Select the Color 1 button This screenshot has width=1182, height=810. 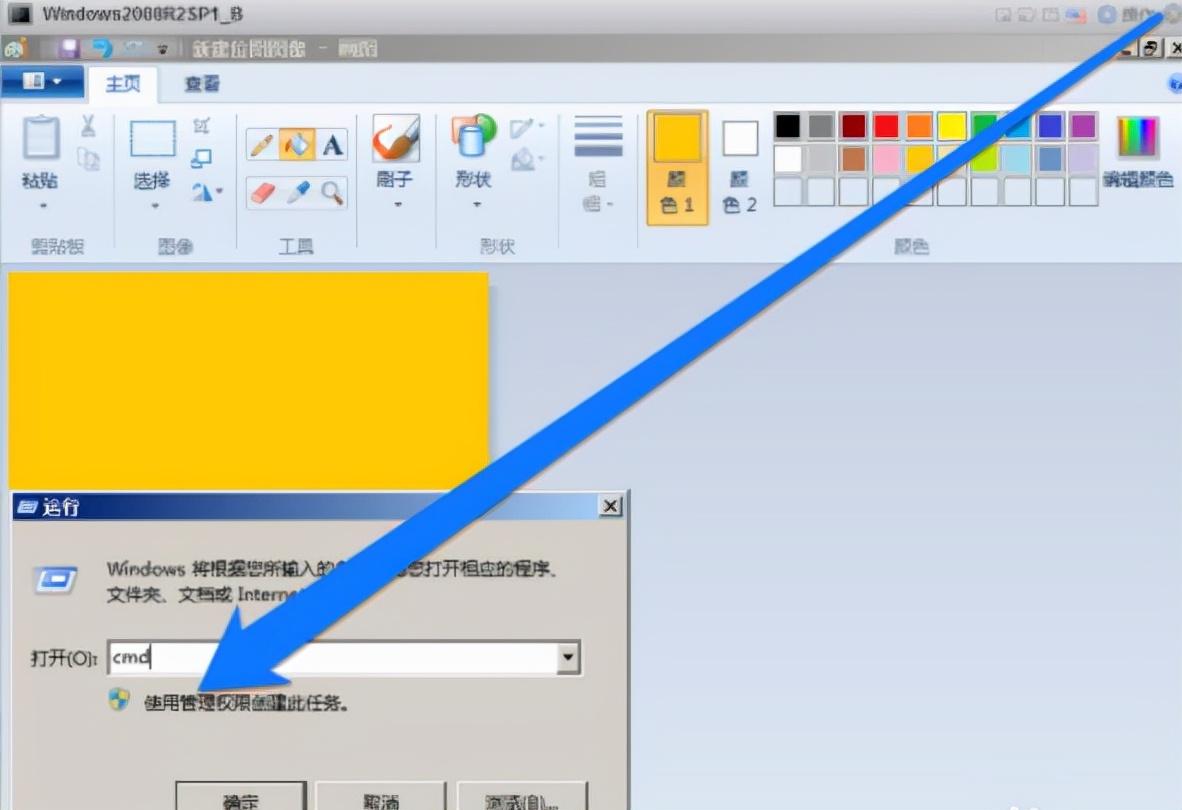coord(677,168)
